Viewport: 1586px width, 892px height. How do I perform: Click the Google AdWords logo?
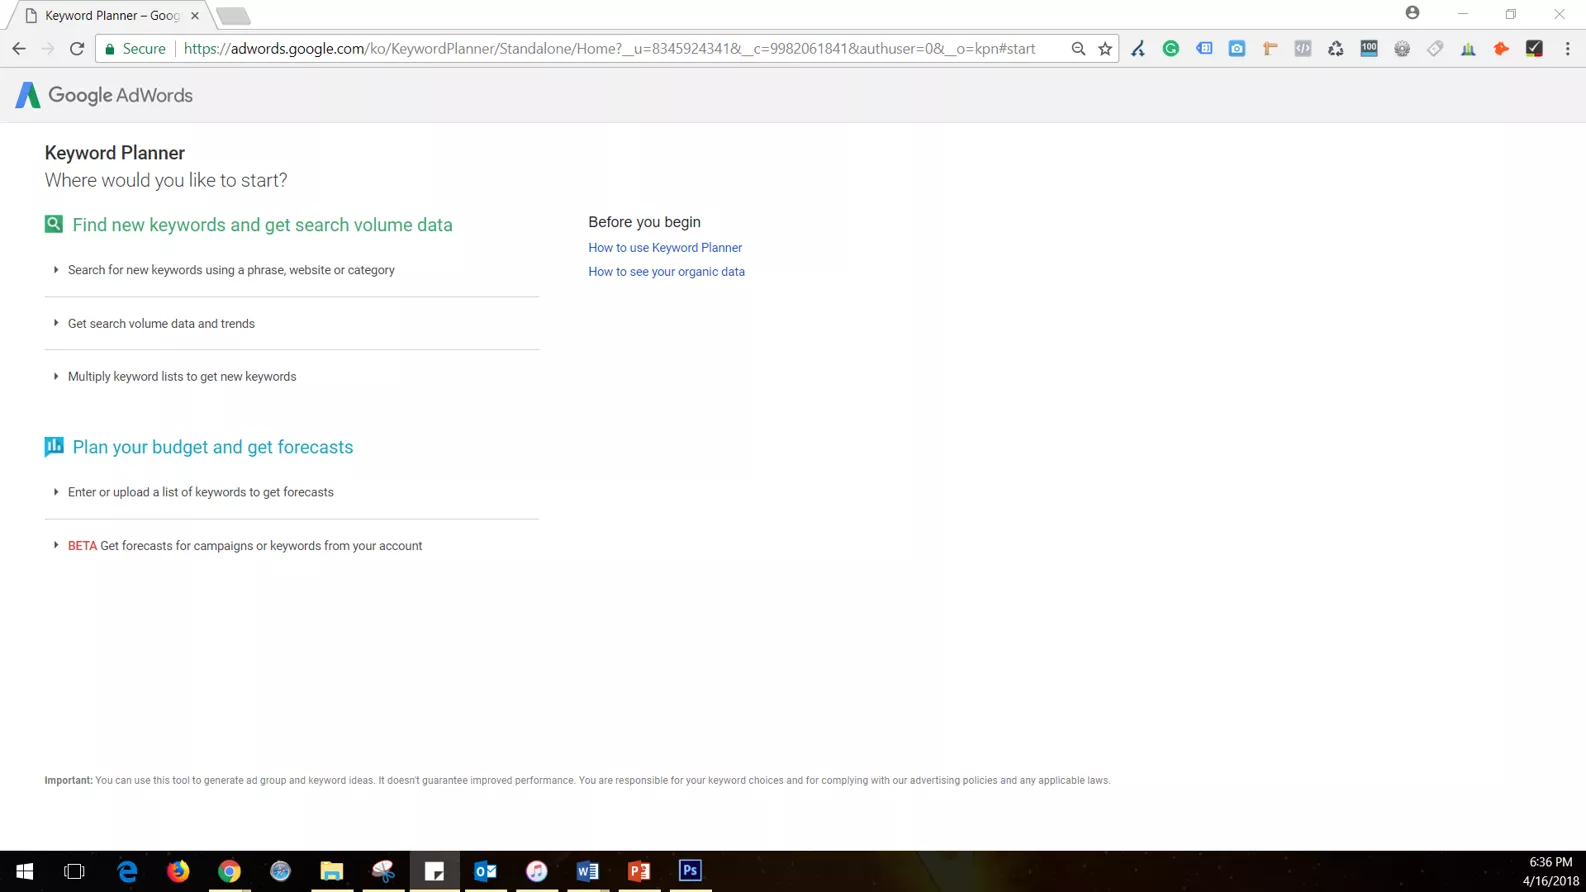tap(104, 95)
